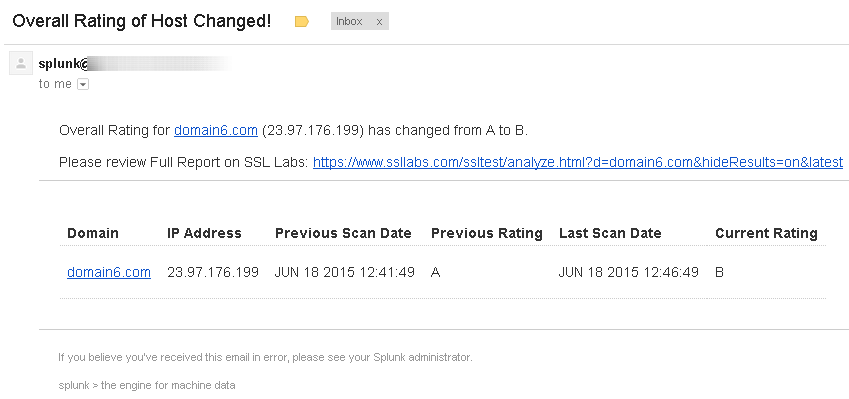
Task: Click the Domain column header
Action: tap(93, 233)
